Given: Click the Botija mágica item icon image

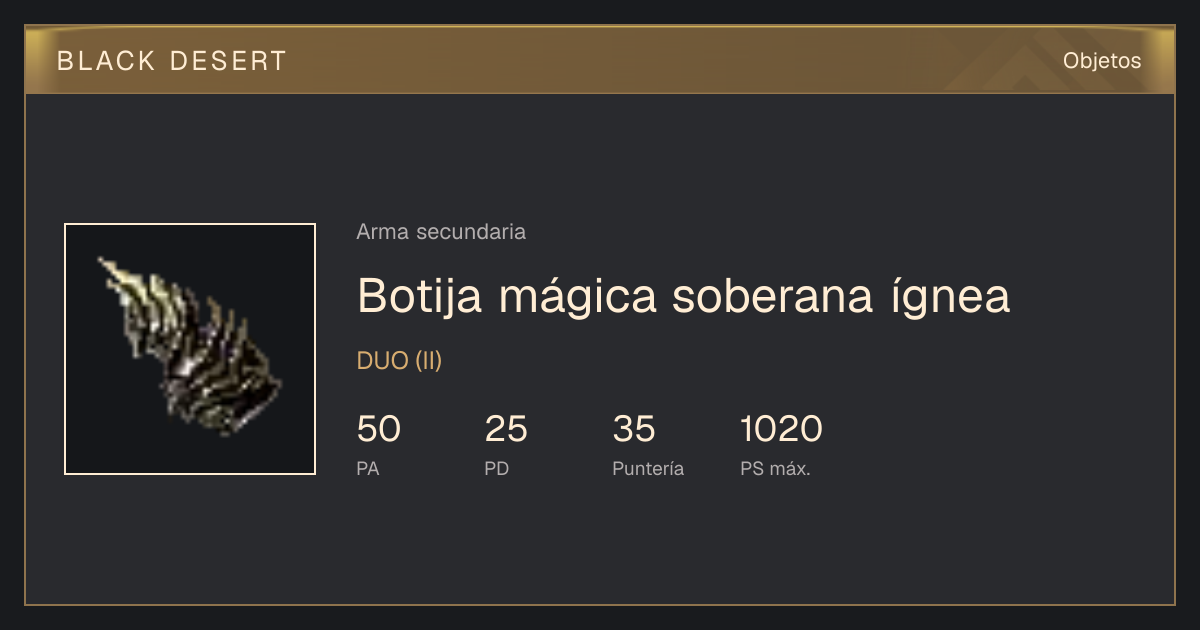Looking at the screenshot, I should pos(190,349).
